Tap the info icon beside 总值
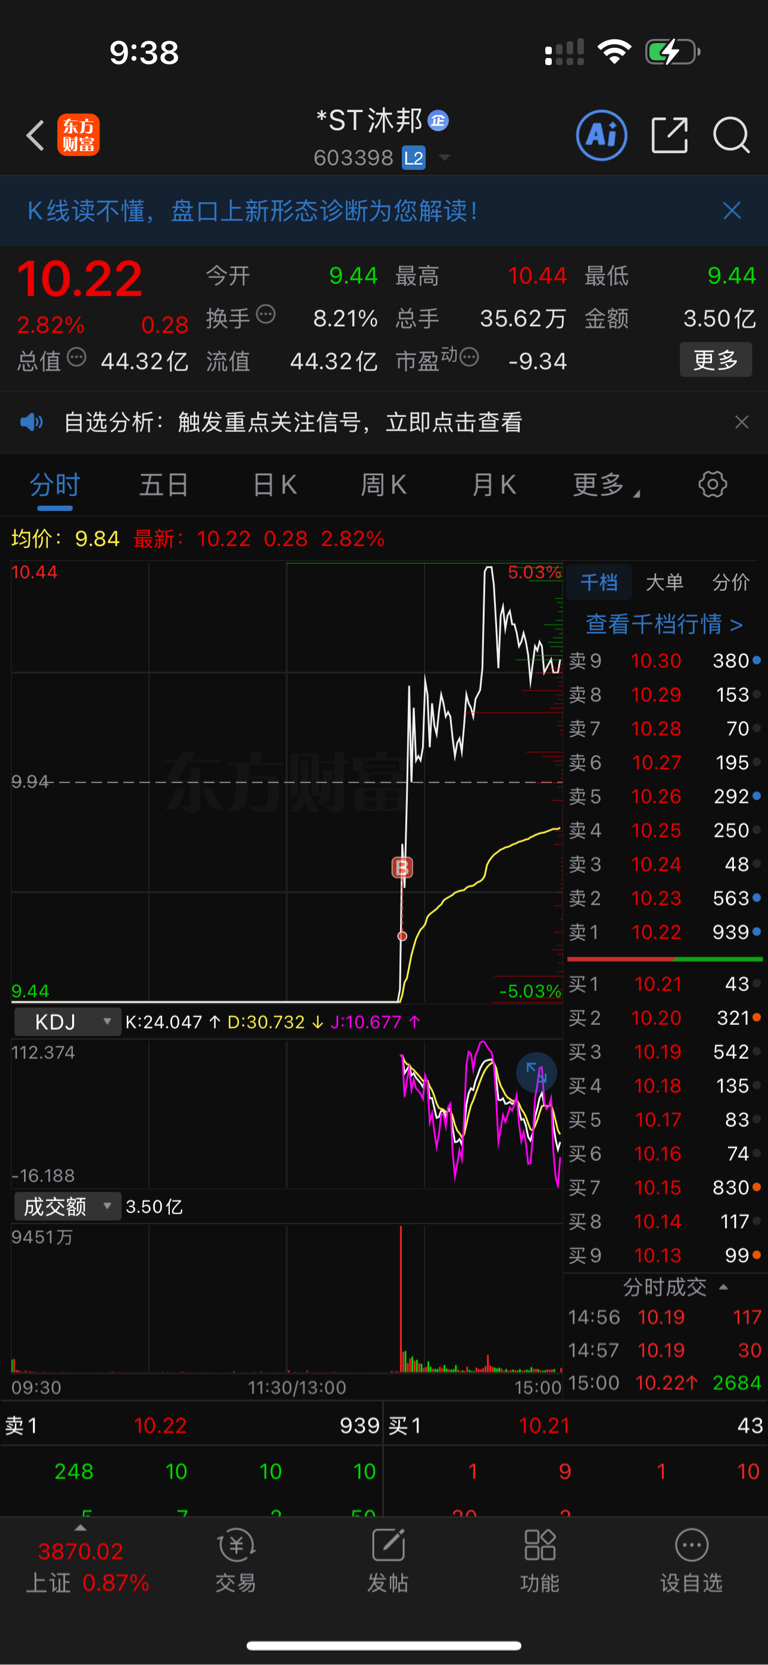This screenshot has height=1665, width=768. tap(77, 358)
